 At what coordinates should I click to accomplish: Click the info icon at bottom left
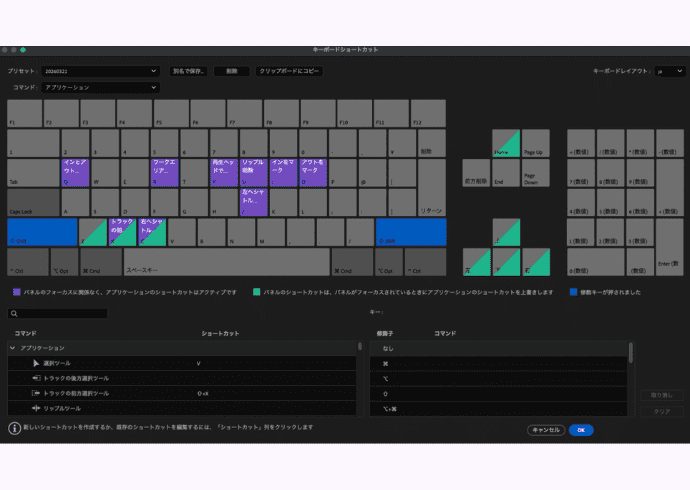click(x=14, y=428)
